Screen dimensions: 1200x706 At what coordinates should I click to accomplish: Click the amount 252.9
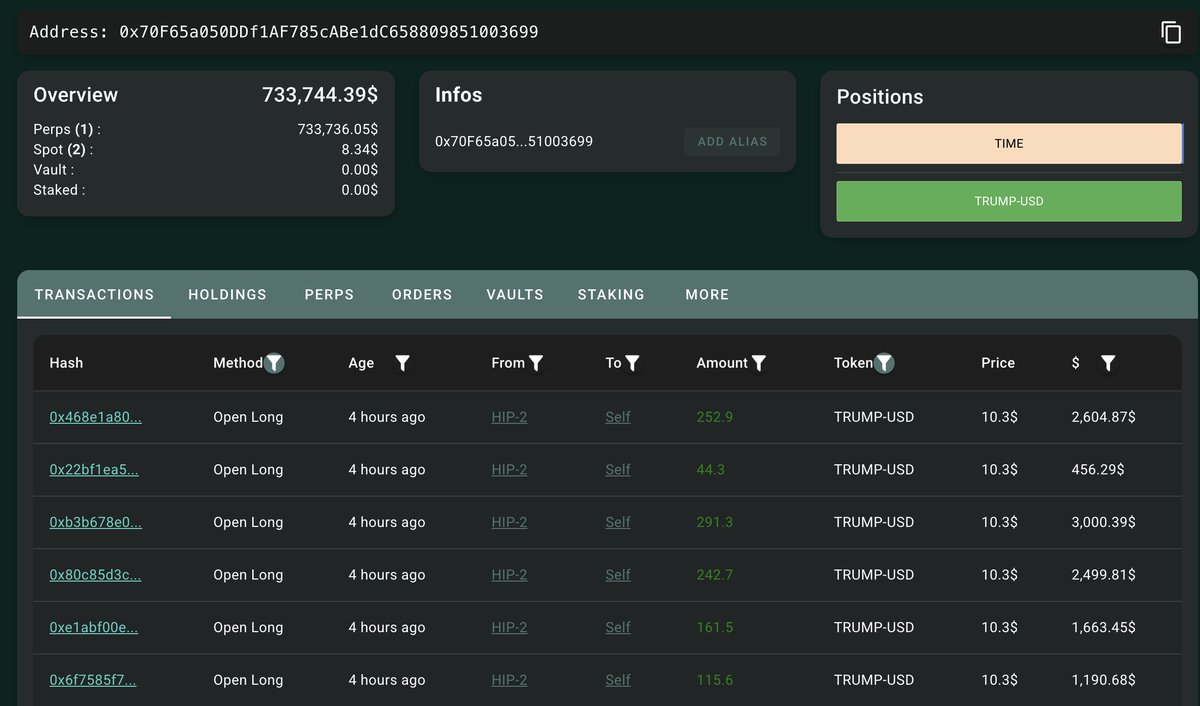click(715, 417)
